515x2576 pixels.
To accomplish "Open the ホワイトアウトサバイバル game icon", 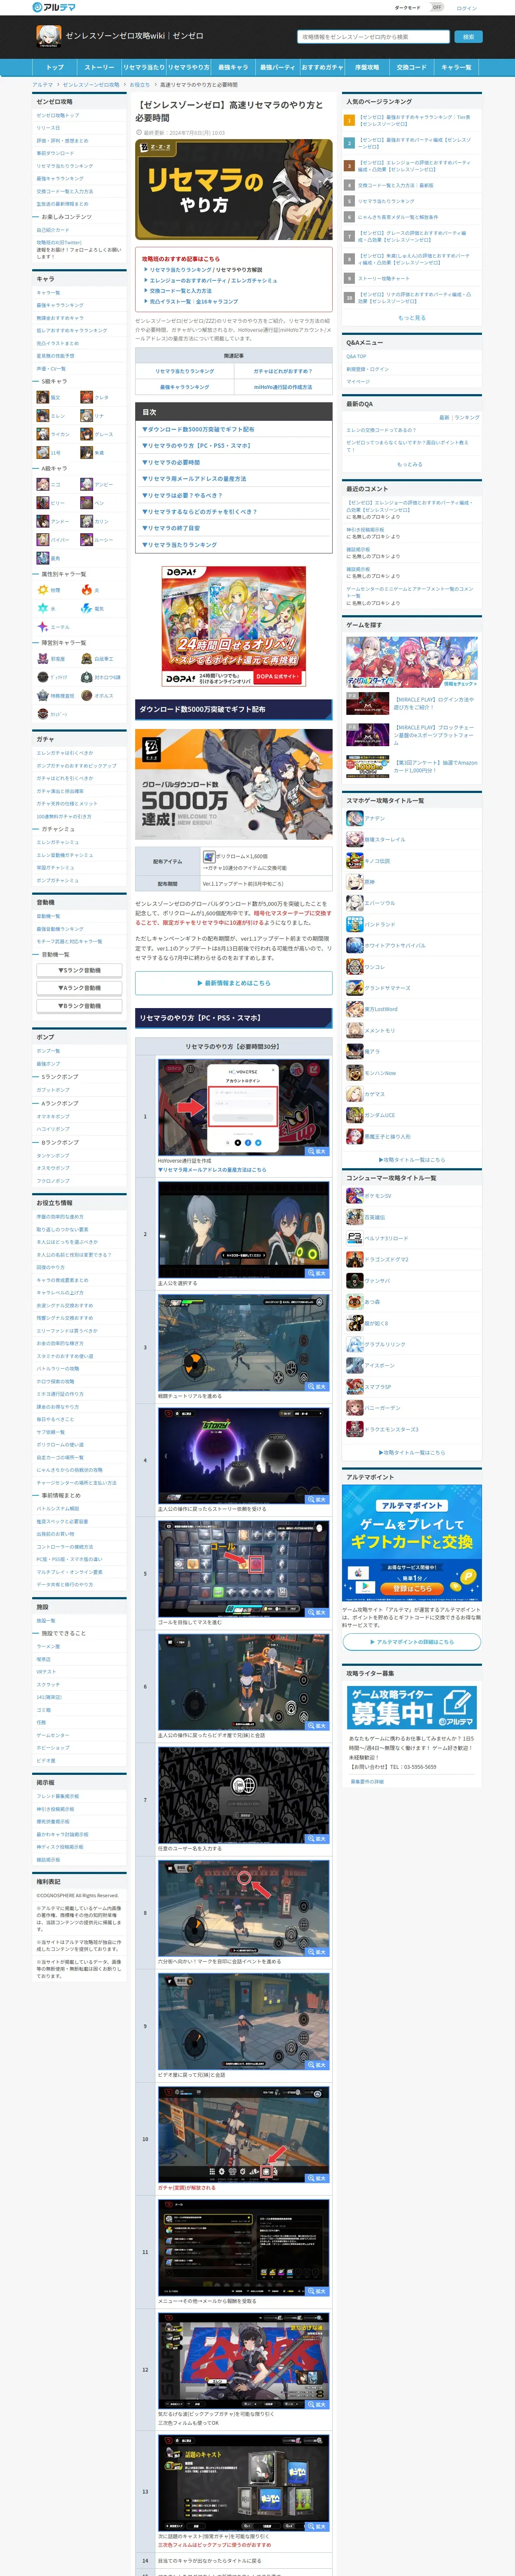I will [354, 945].
